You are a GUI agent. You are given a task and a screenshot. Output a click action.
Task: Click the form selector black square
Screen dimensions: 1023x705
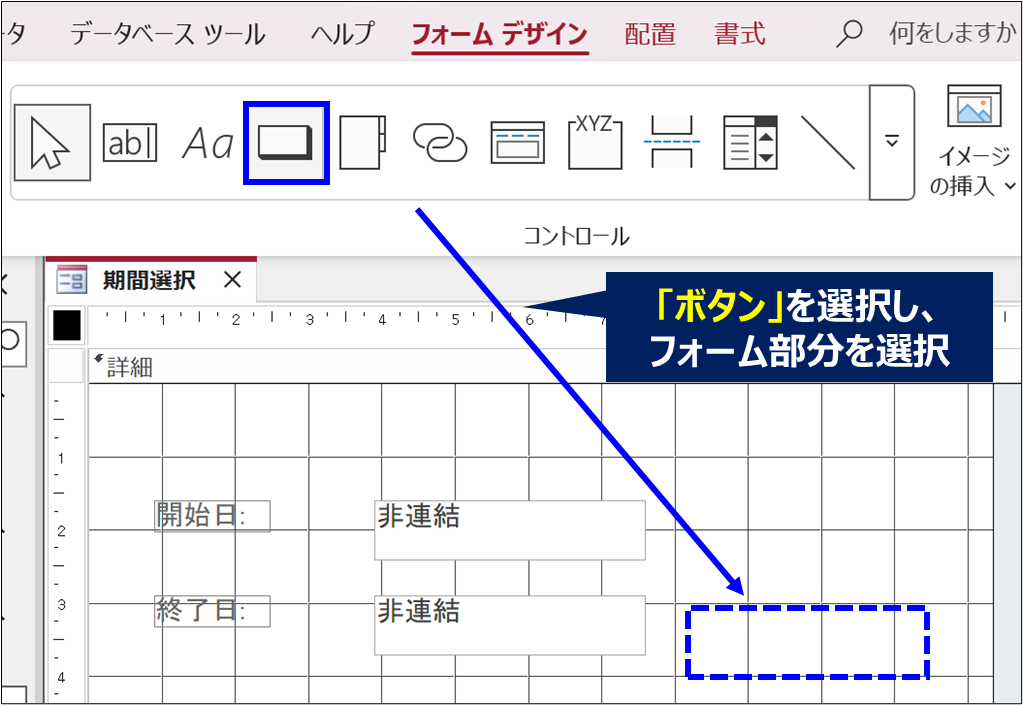click(67, 324)
